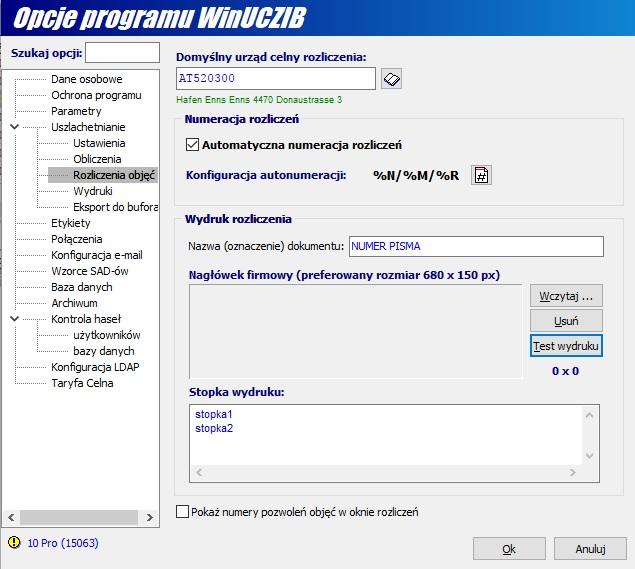Screen dimensions: 635x569
Task: Click the 0 x 0 image size label
Action: (x=565, y=371)
